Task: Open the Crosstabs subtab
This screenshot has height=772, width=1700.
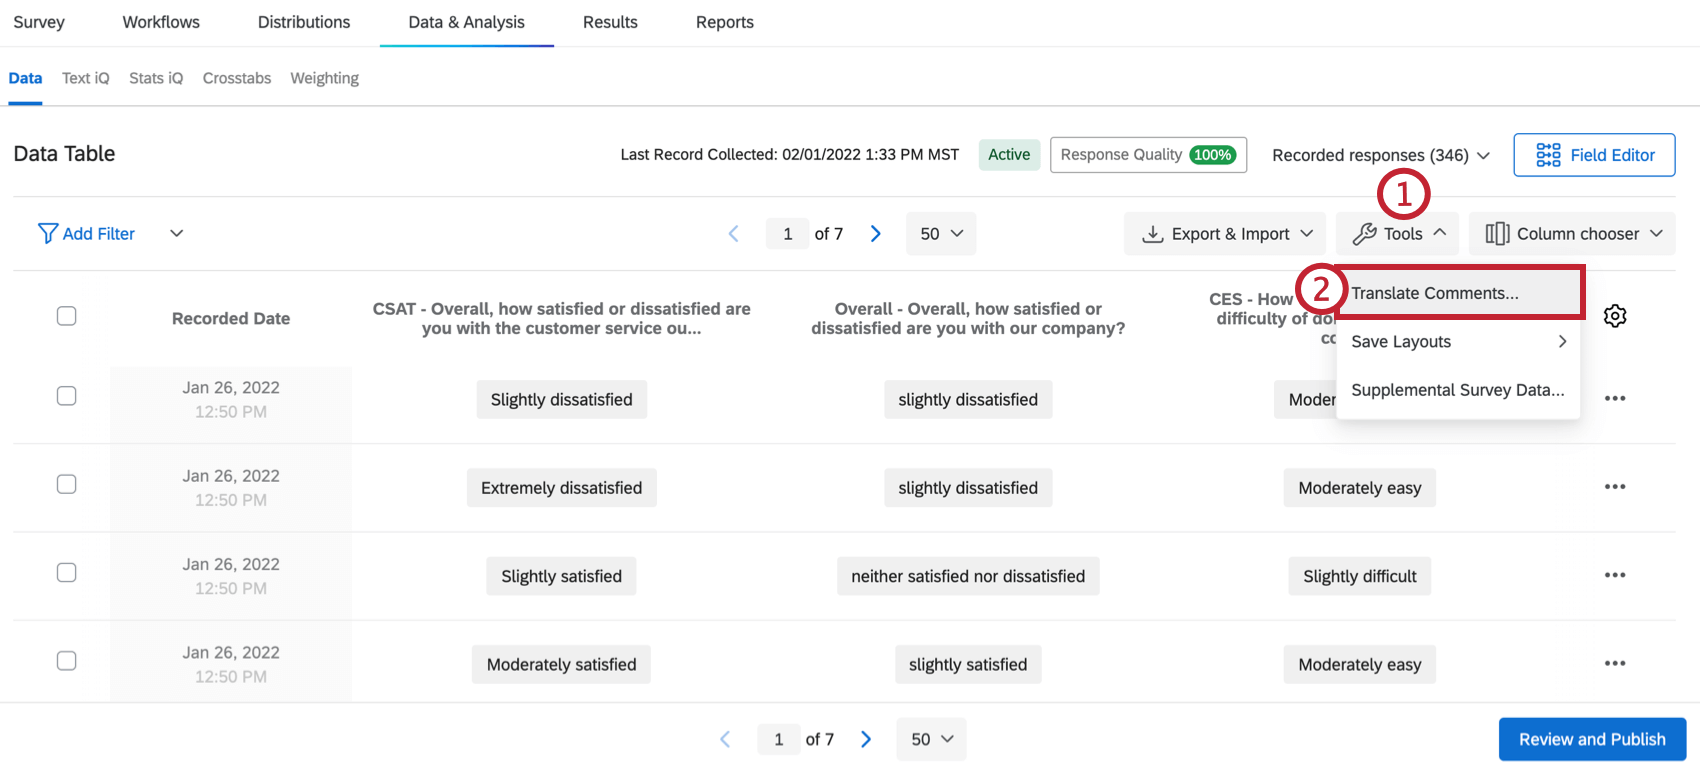Action: point(237,78)
